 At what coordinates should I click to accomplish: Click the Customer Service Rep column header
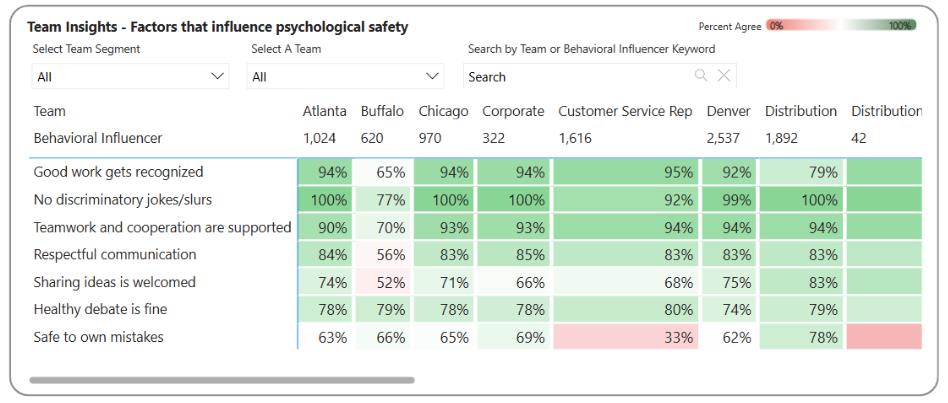pos(625,111)
